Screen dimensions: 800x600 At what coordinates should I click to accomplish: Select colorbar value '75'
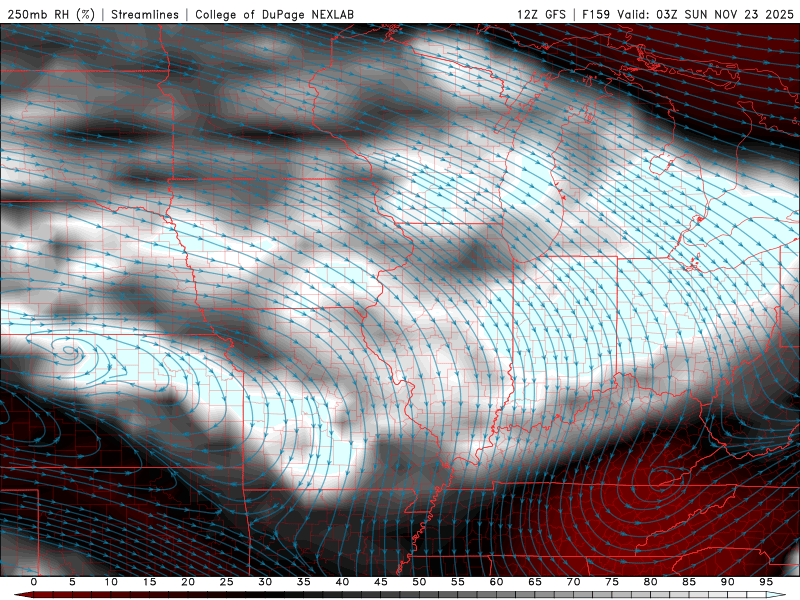tap(612, 582)
